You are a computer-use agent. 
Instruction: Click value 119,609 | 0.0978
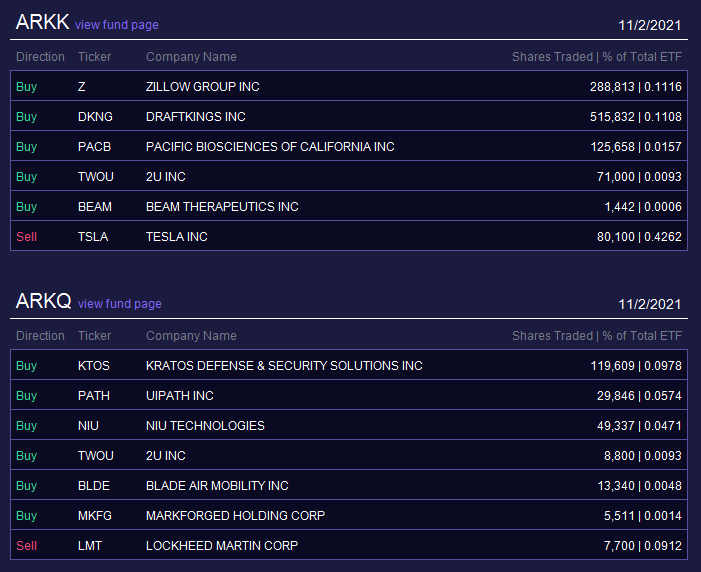636,366
